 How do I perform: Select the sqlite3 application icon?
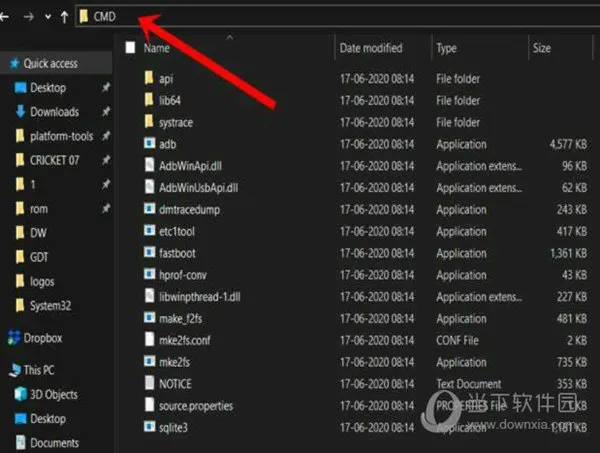coord(150,427)
